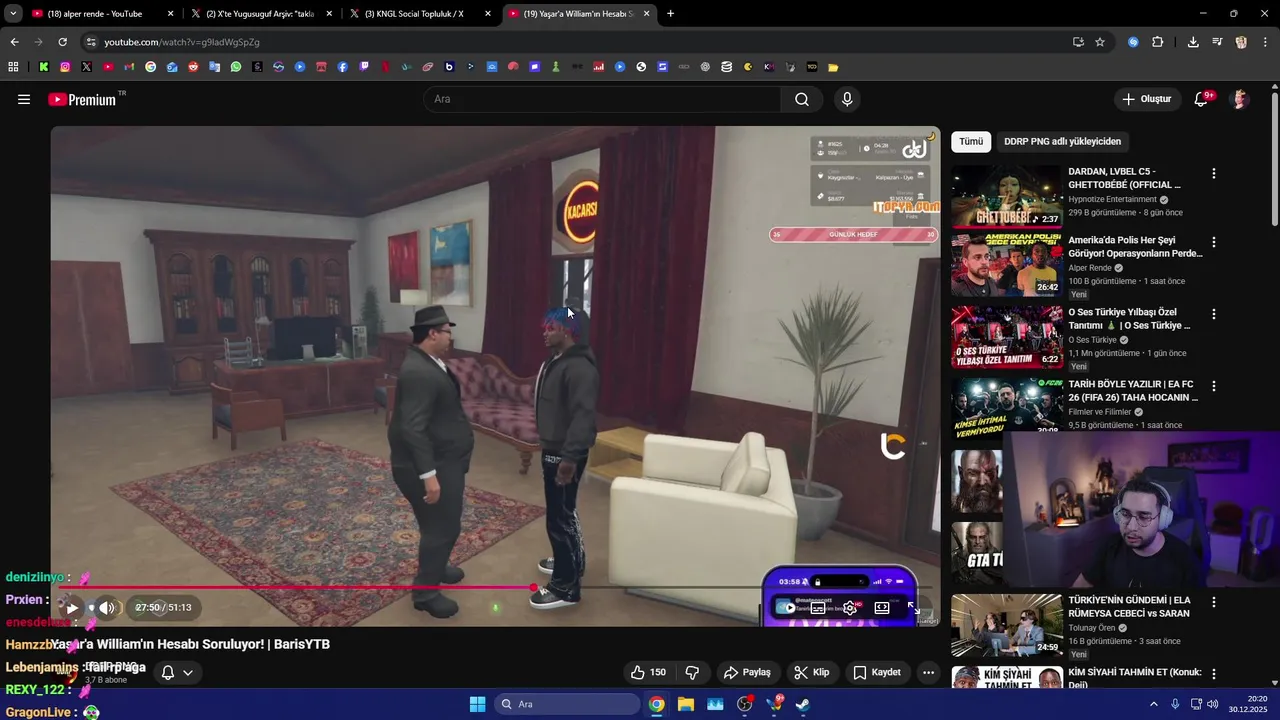Open the Windows Start menu
Screen dimensions: 1280x720
477,704
